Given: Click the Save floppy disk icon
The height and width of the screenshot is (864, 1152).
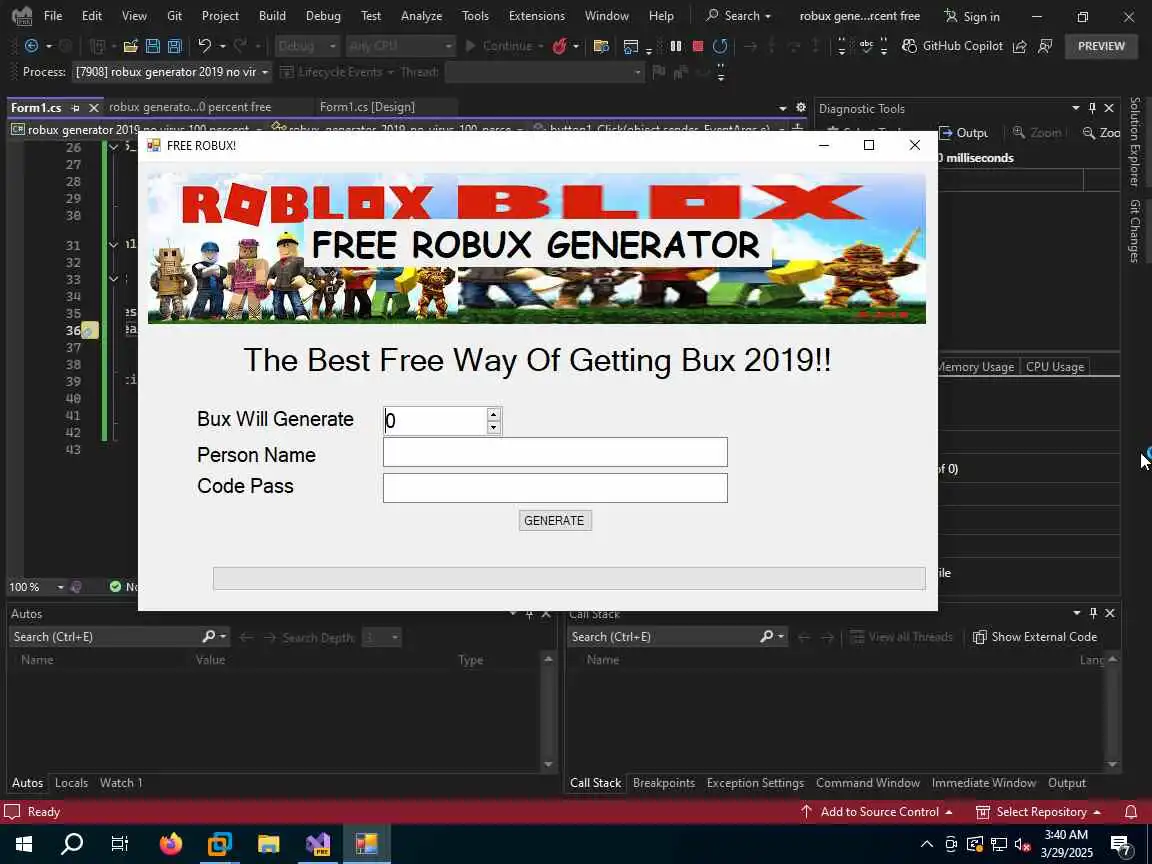Looking at the screenshot, I should 153,46.
